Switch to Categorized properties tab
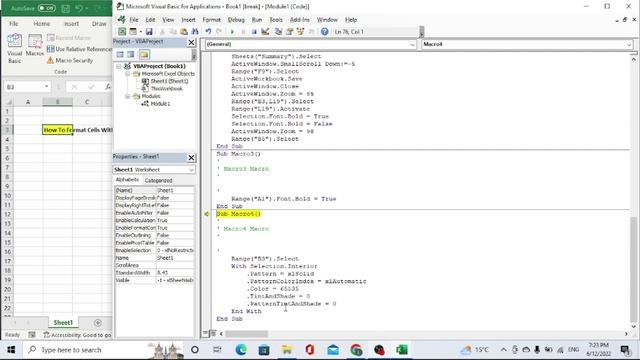 [x=158, y=180]
